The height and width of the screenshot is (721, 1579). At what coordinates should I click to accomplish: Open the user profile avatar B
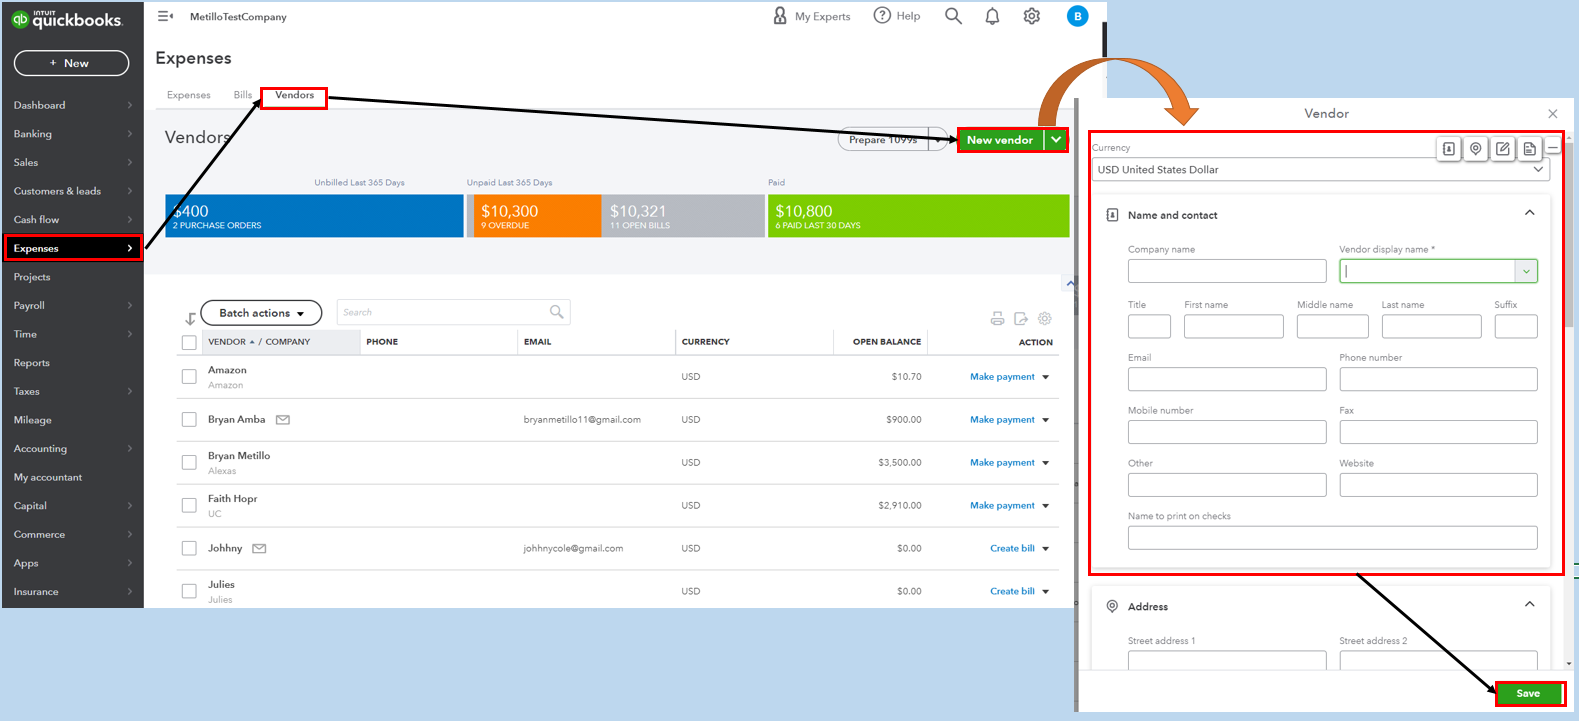click(1077, 16)
